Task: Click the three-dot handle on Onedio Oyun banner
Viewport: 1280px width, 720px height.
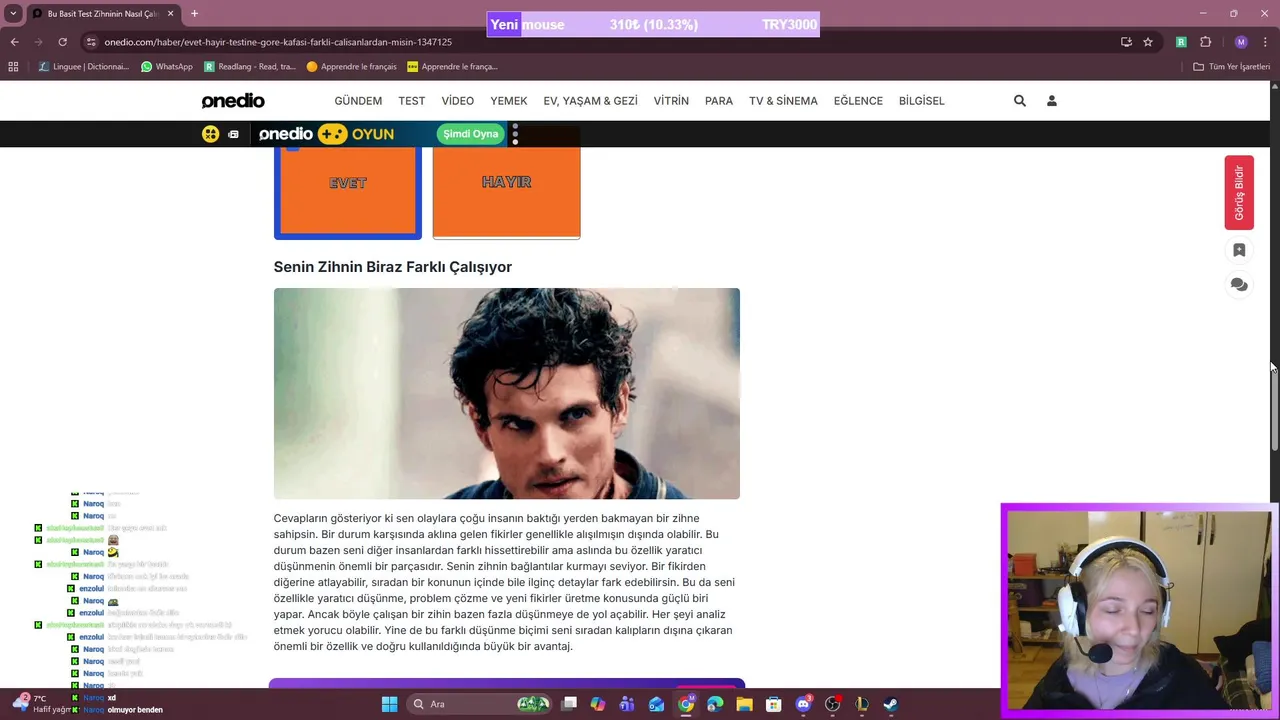Action: tap(515, 134)
